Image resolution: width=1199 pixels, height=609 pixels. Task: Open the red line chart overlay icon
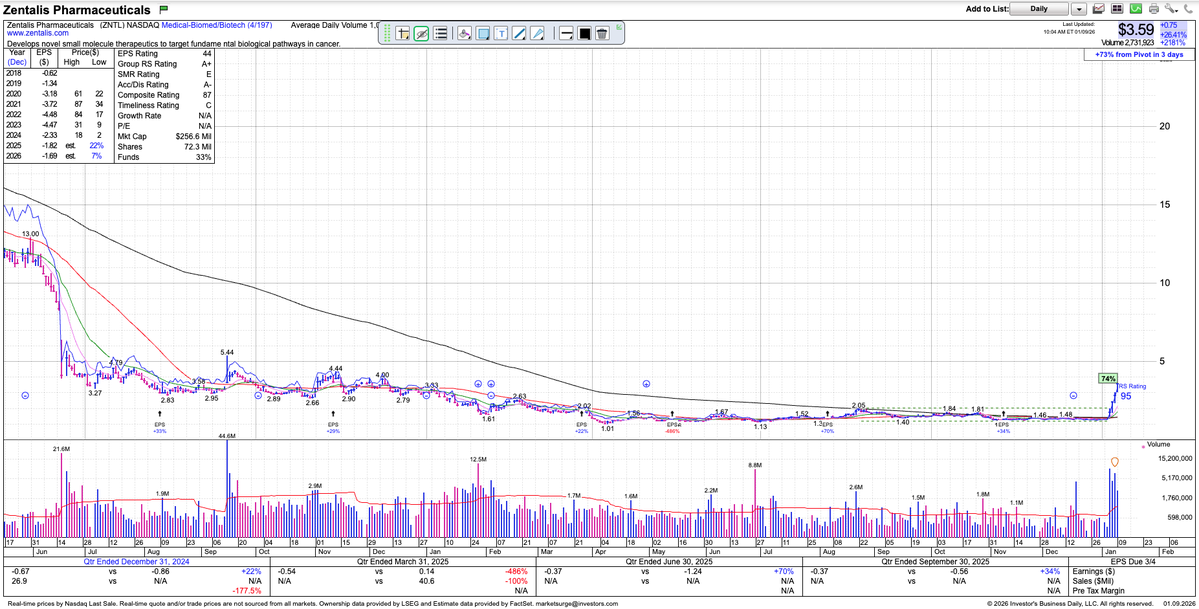[1099, 9]
